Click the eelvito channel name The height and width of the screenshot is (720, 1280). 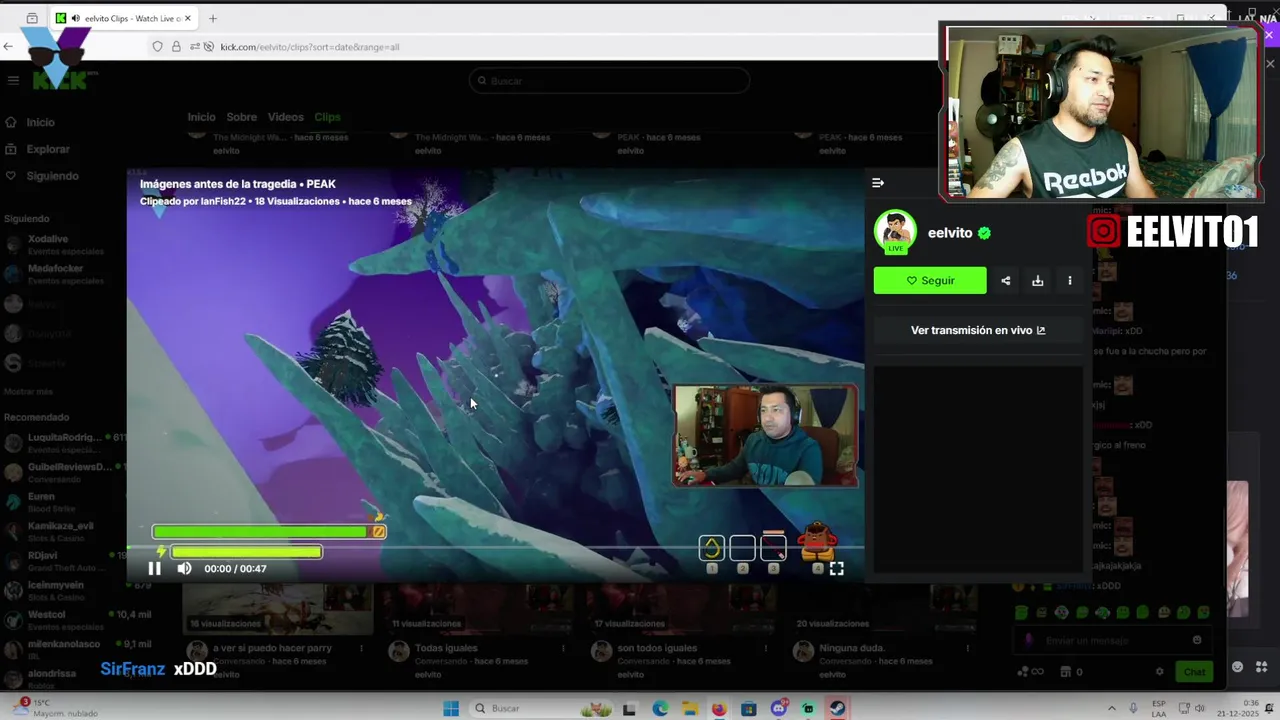(x=950, y=233)
